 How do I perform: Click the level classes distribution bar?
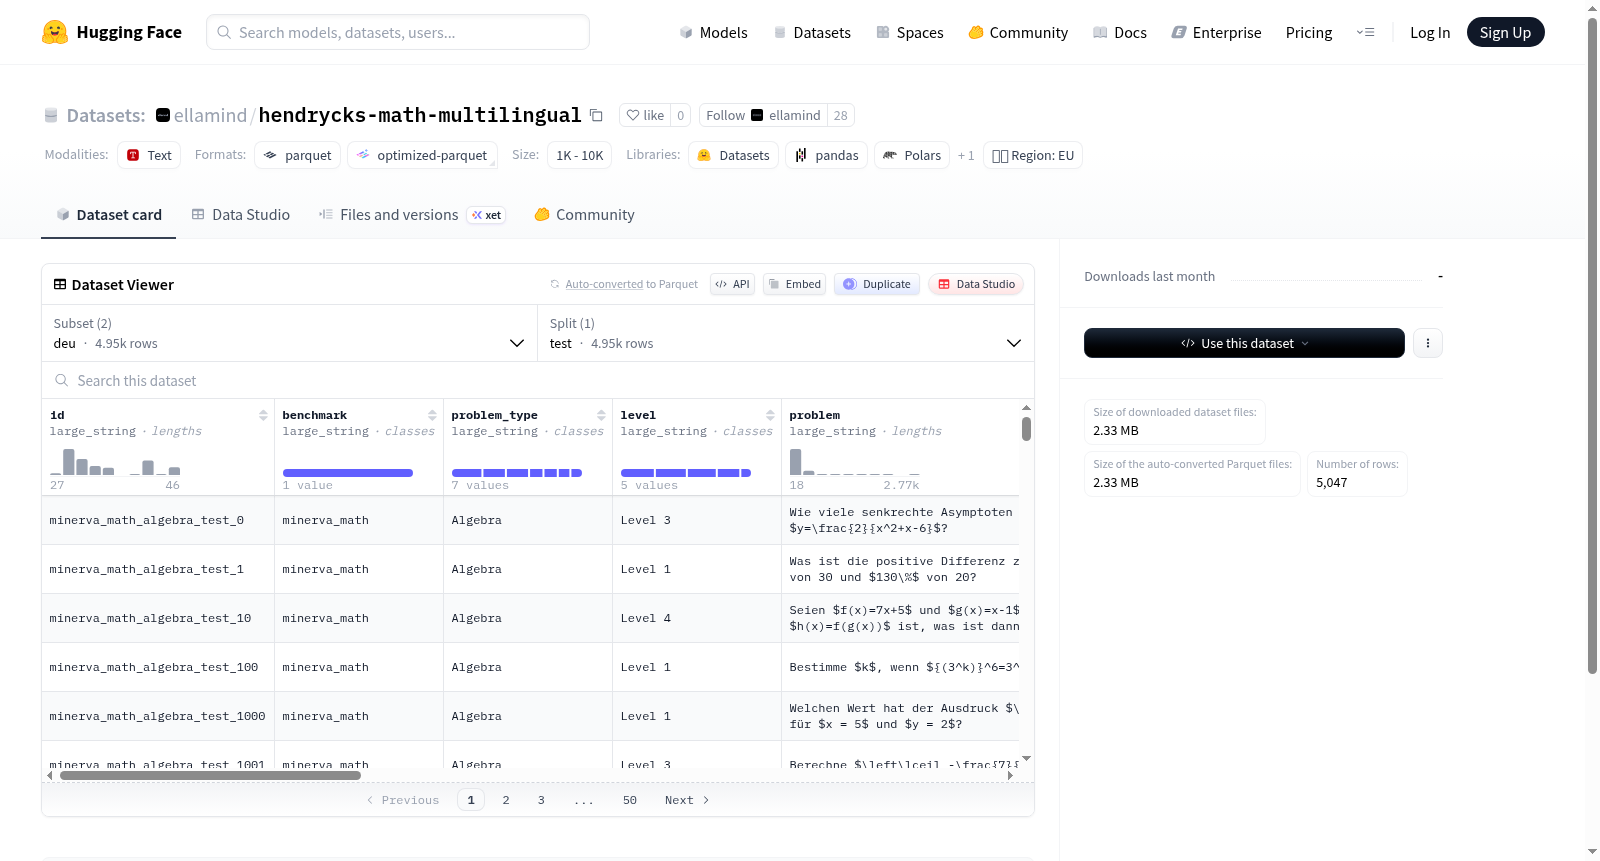(686, 473)
